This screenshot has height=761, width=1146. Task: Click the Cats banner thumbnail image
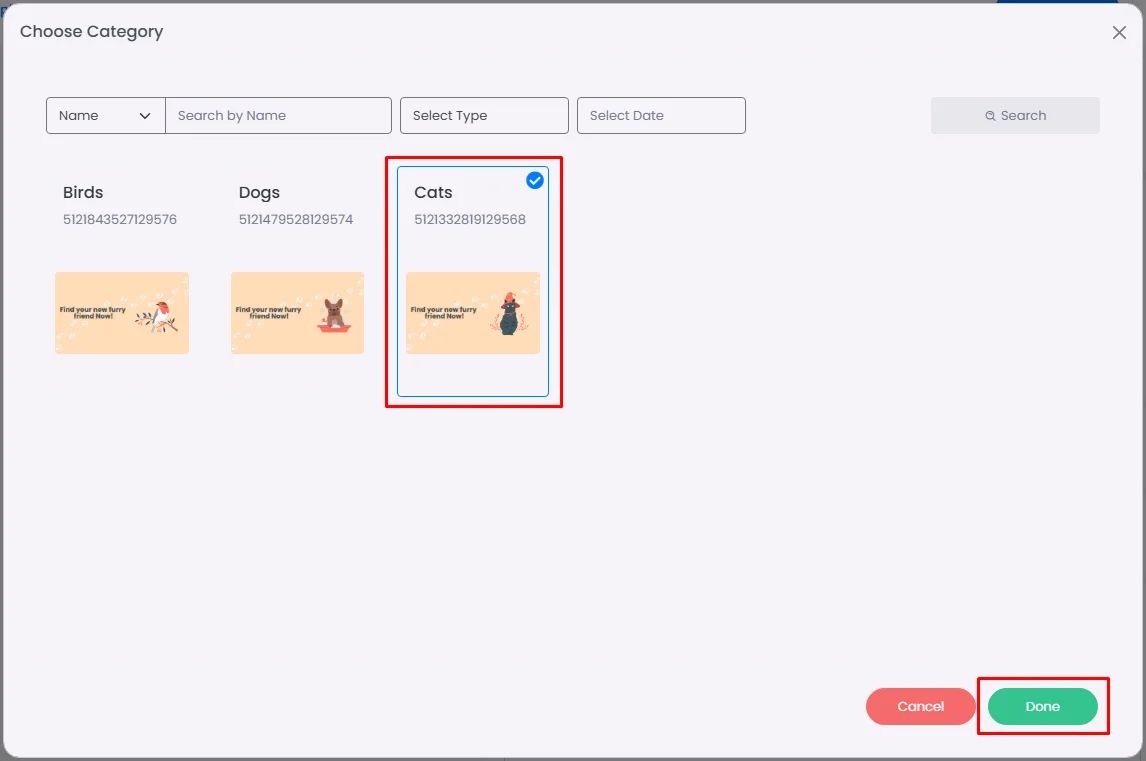point(473,313)
